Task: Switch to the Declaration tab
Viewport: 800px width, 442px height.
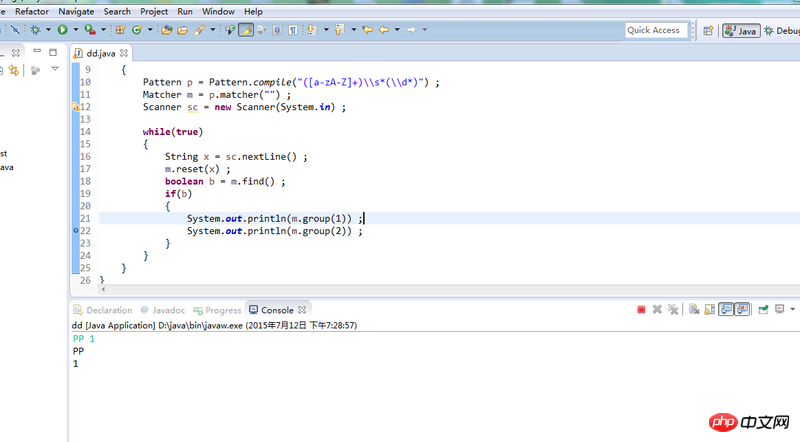Action: [103, 310]
